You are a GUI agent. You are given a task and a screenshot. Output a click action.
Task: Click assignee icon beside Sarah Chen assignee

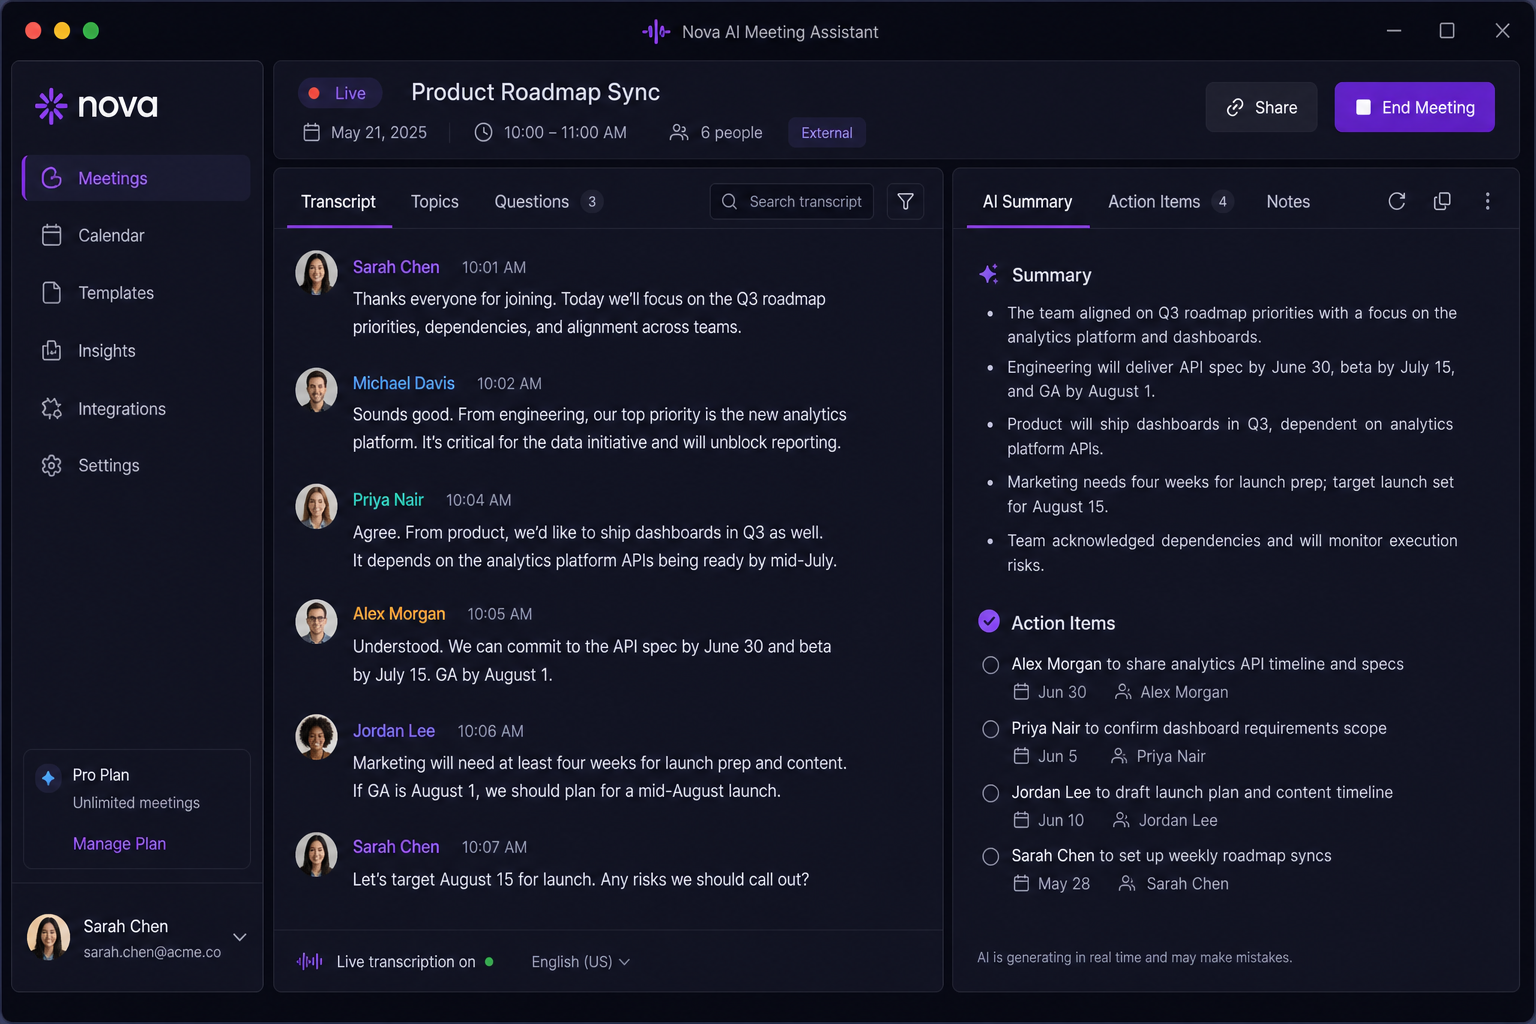pos(1127,884)
